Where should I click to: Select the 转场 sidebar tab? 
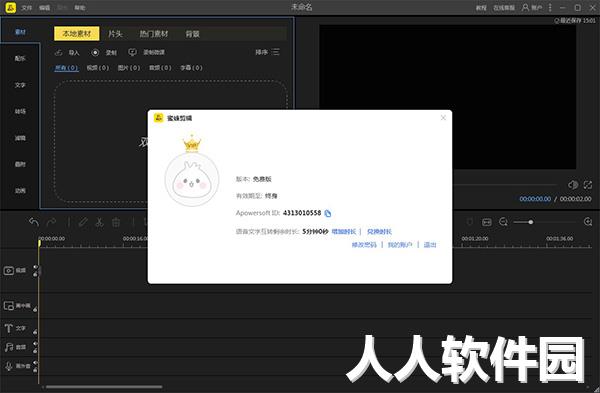(x=20, y=111)
